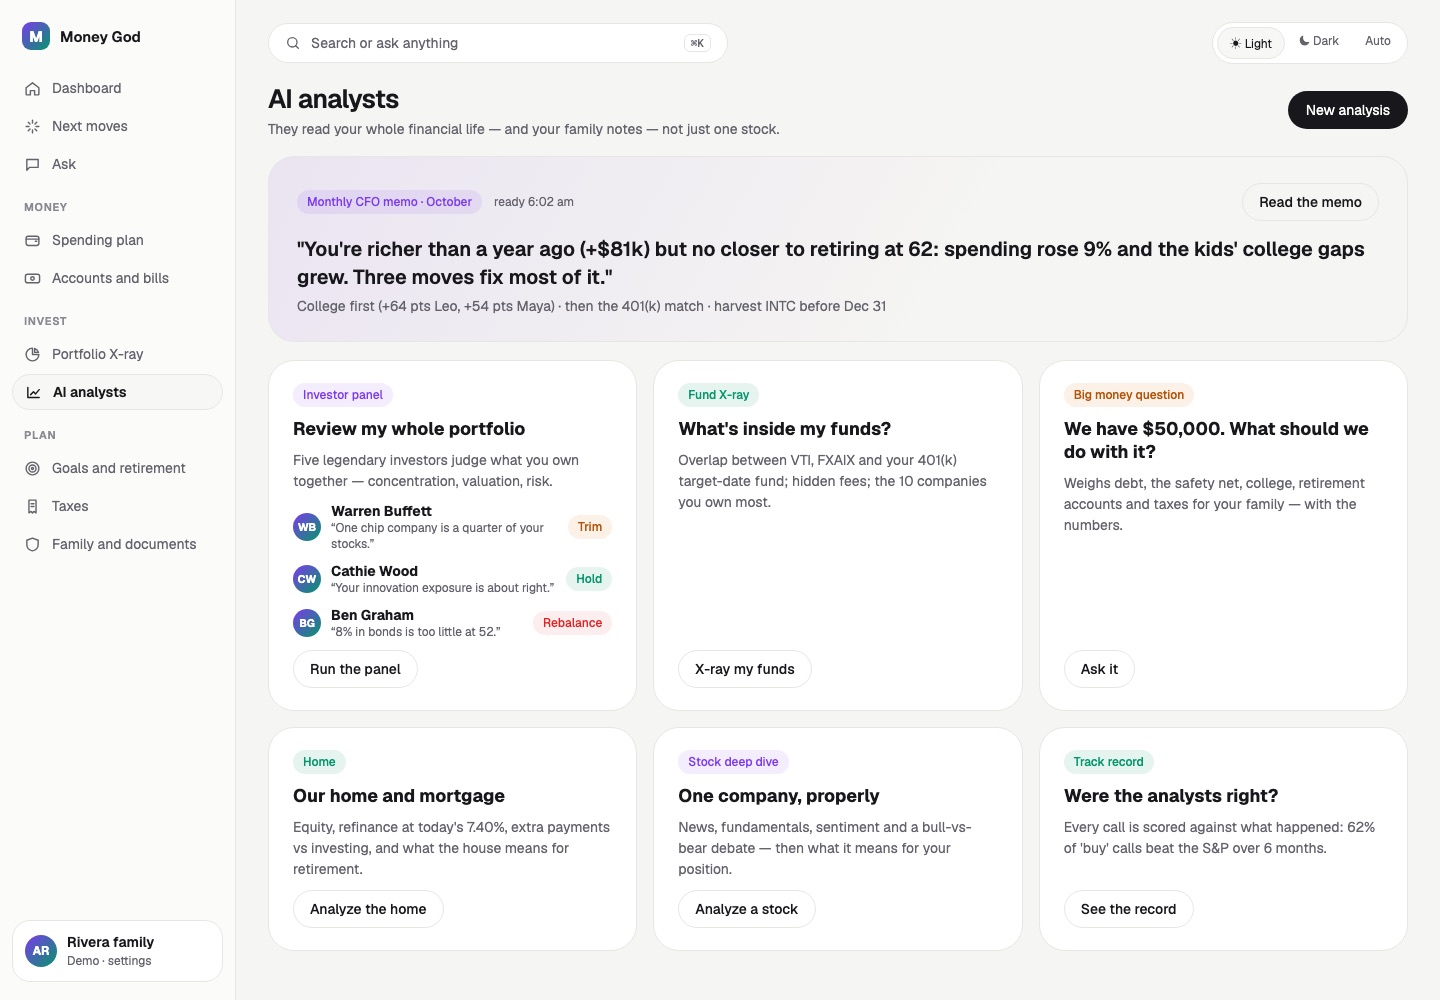
Task: Click the Next moves sparkle icon
Action: tap(32, 127)
